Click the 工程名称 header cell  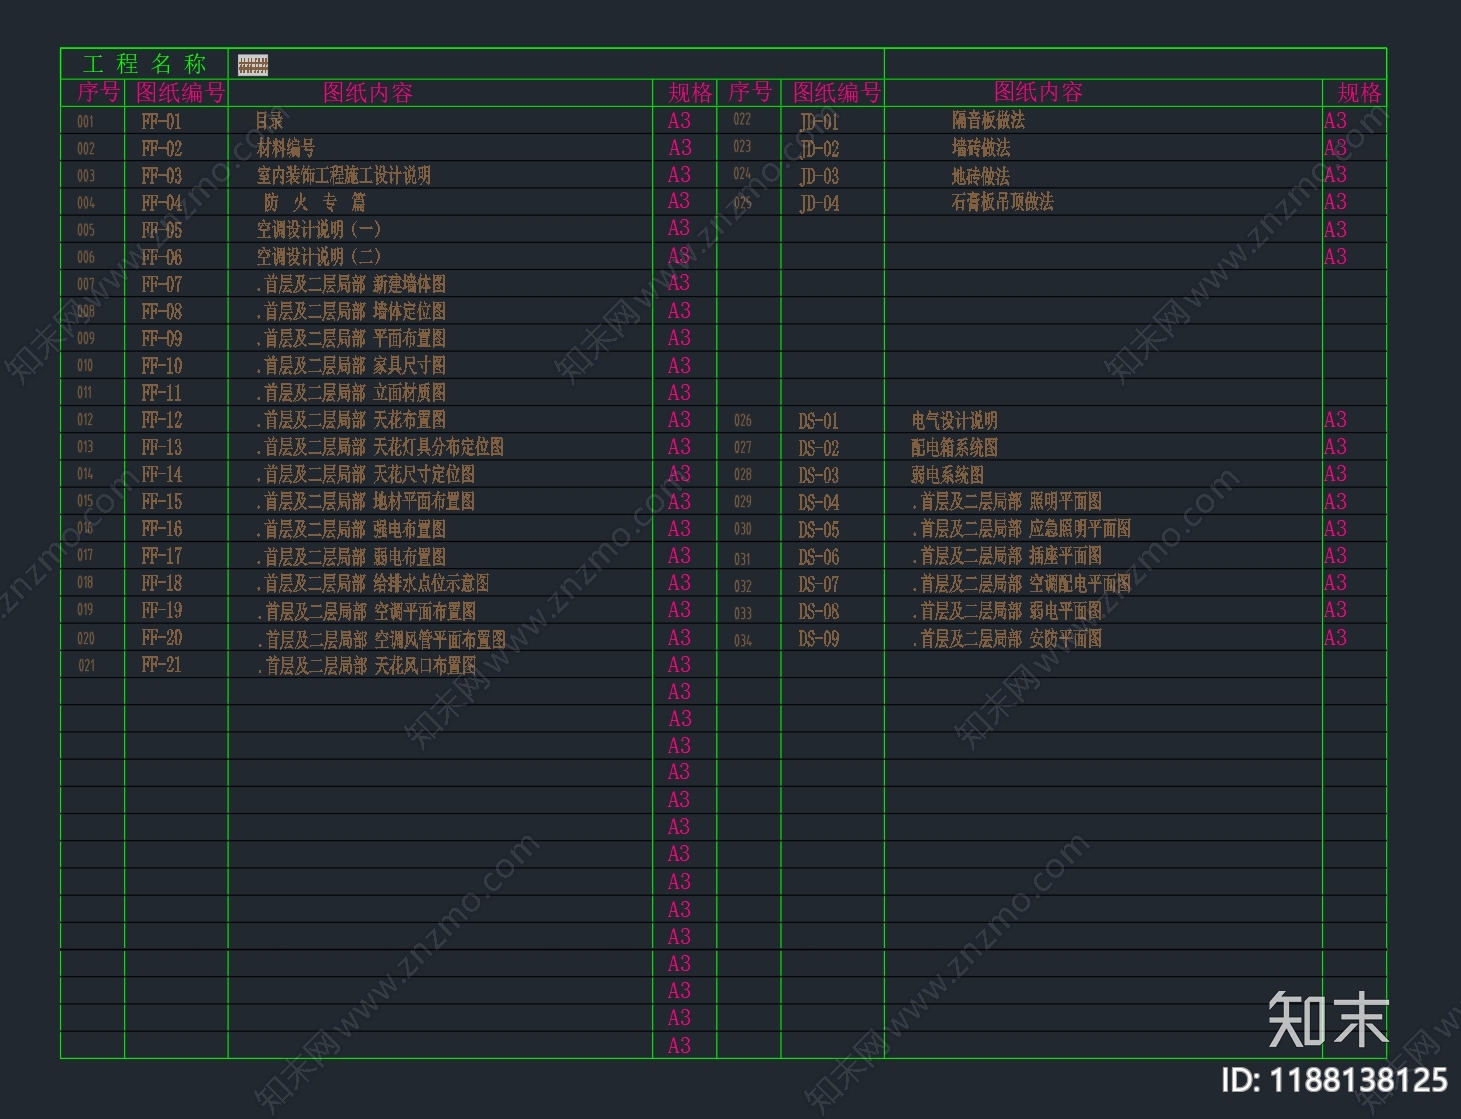(x=144, y=64)
